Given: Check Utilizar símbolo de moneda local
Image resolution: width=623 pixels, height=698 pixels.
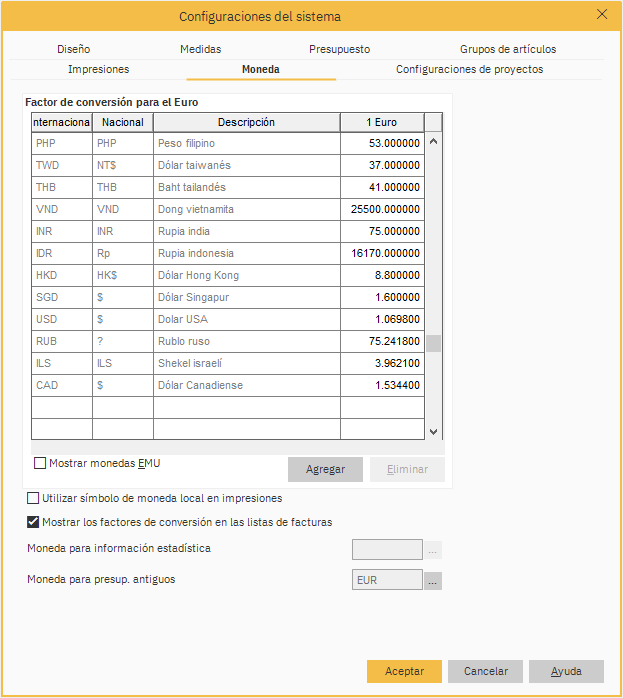Looking at the screenshot, I should point(34,498).
